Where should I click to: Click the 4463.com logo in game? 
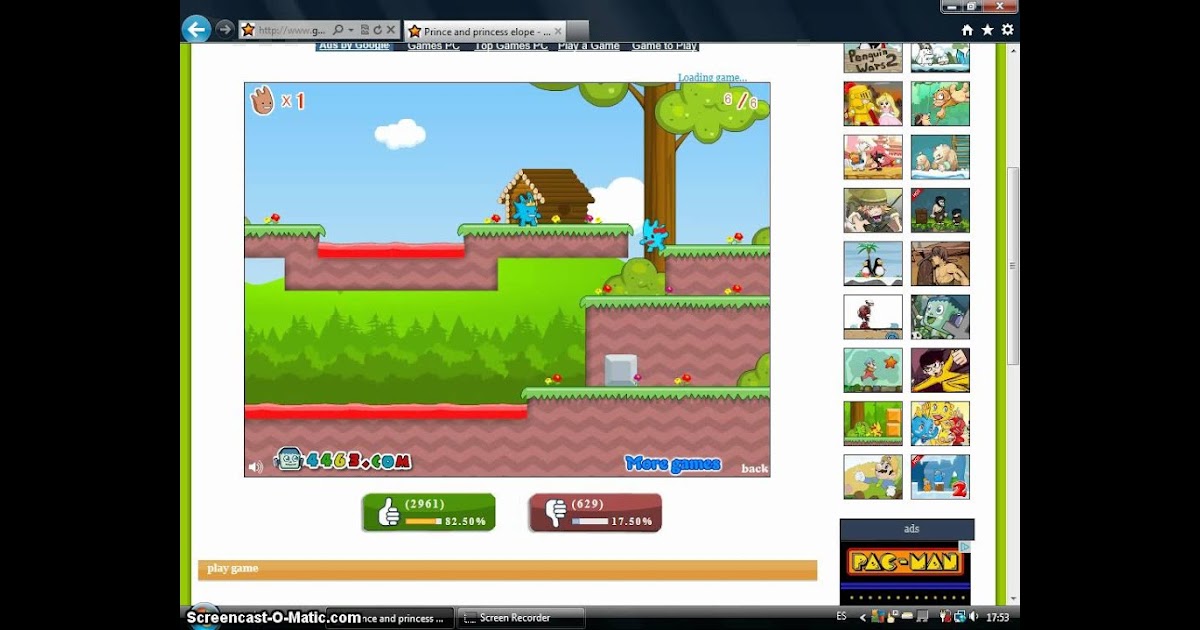pyautogui.click(x=342, y=460)
